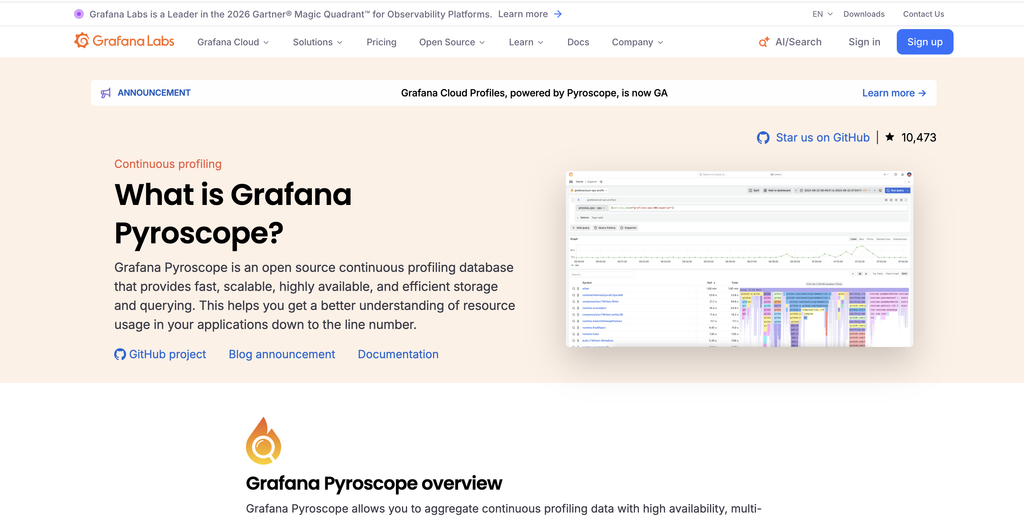Open the Contact Us link

coord(923,14)
